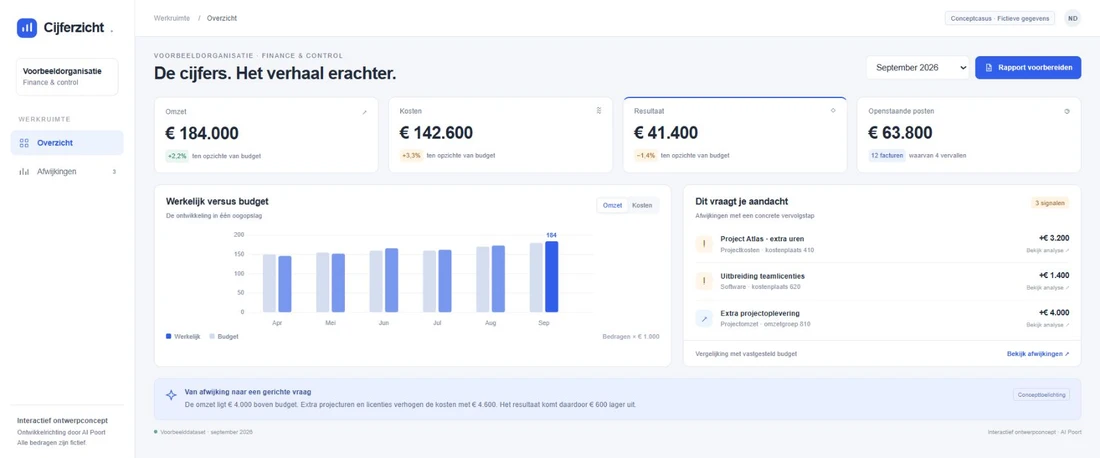This screenshot has width=1100, height=458.
Task: Click the Afwijkingen bar-chart icon in sidebar
Action: point(24,171)
